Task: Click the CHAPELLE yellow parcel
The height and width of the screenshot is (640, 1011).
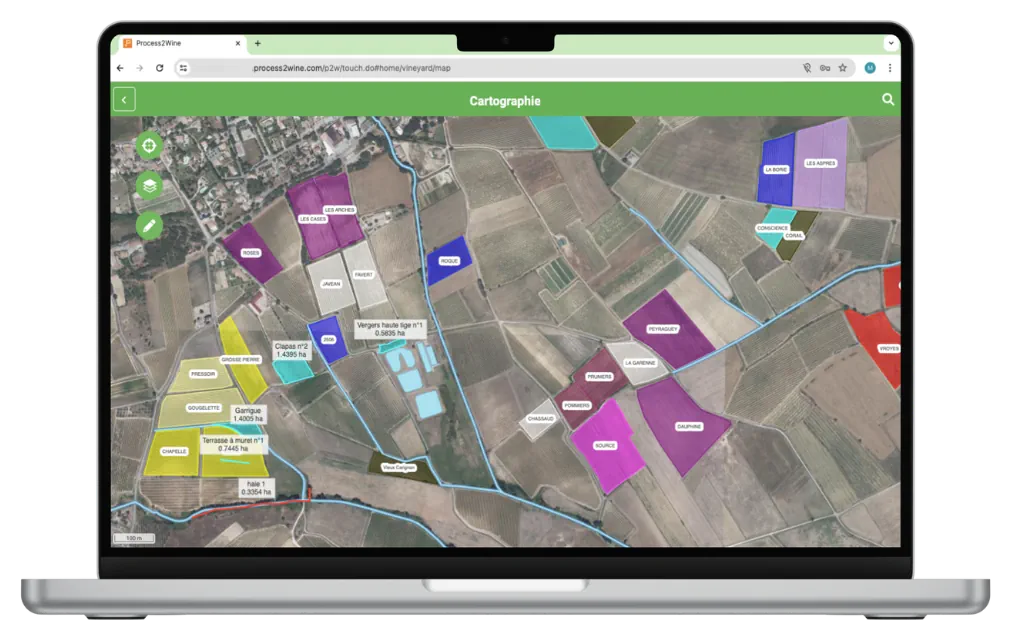Action: [x=175, y=451]
